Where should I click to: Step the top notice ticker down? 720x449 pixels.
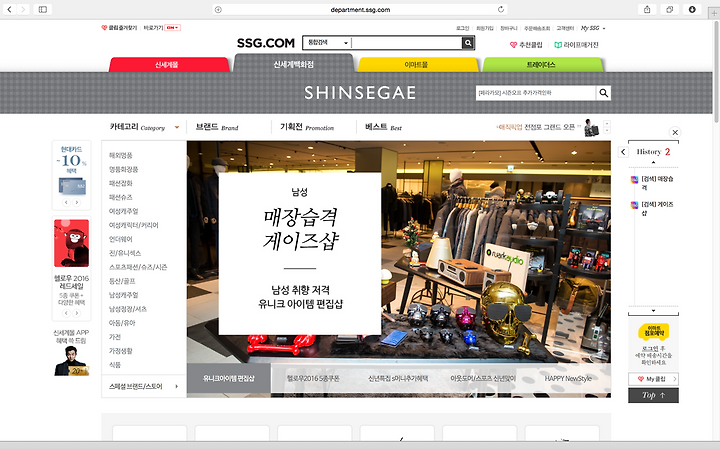(x=607, y=130)
